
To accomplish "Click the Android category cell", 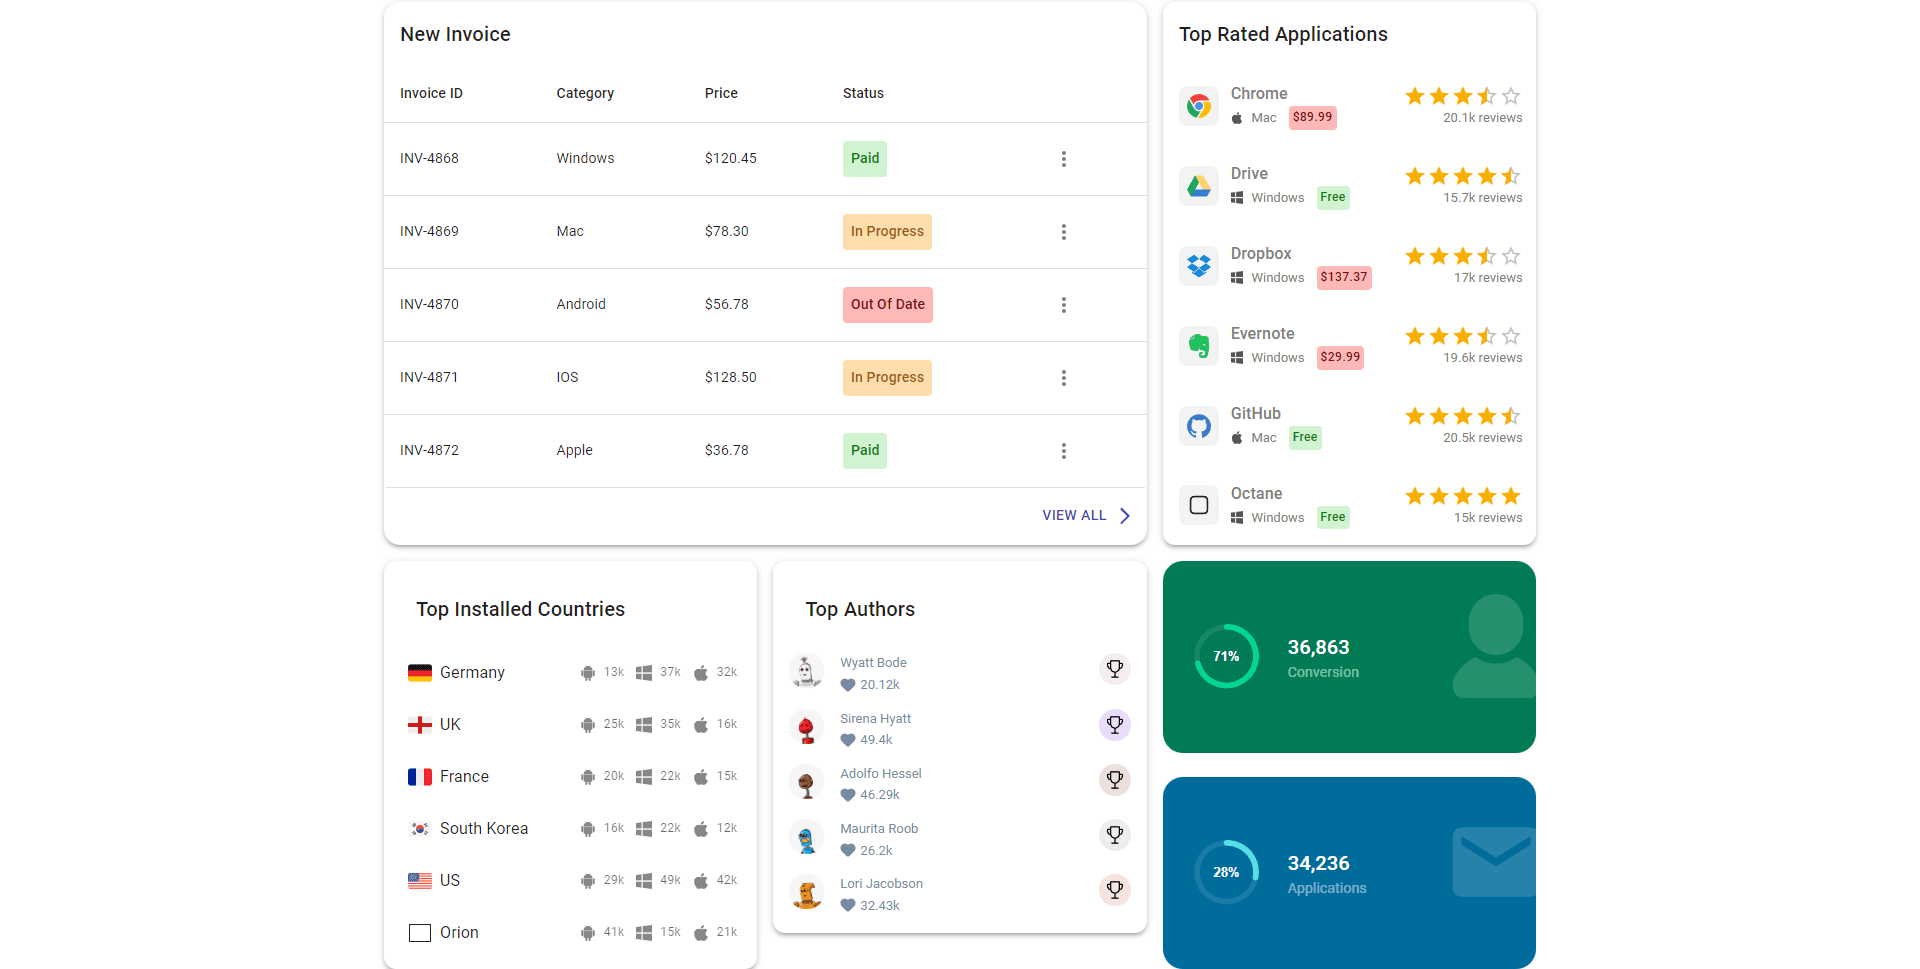I will (x=581, y=305).
